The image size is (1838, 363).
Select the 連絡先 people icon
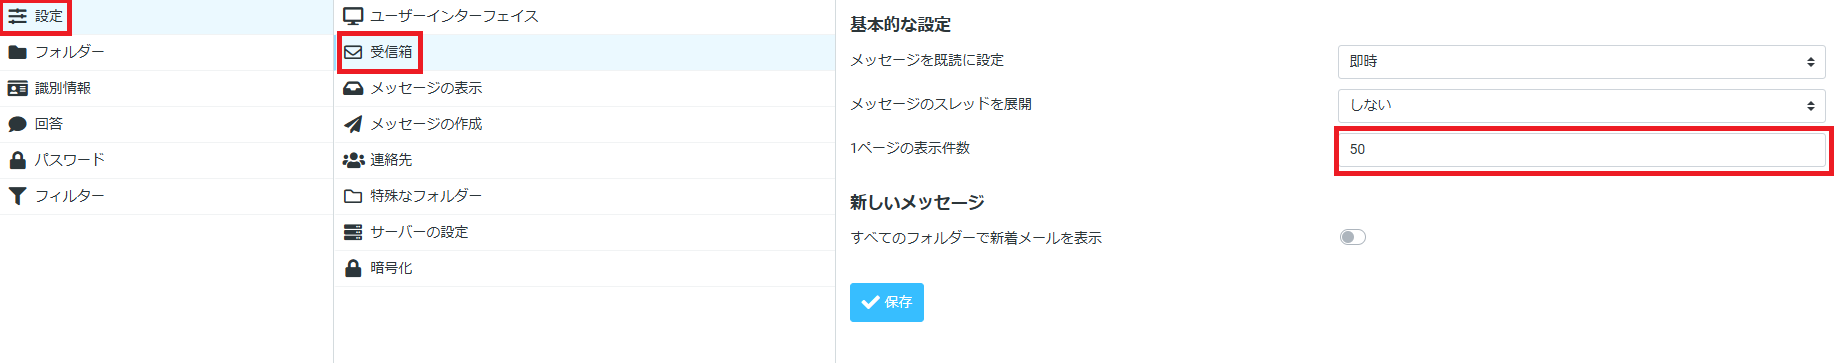(x=353, y=160)
